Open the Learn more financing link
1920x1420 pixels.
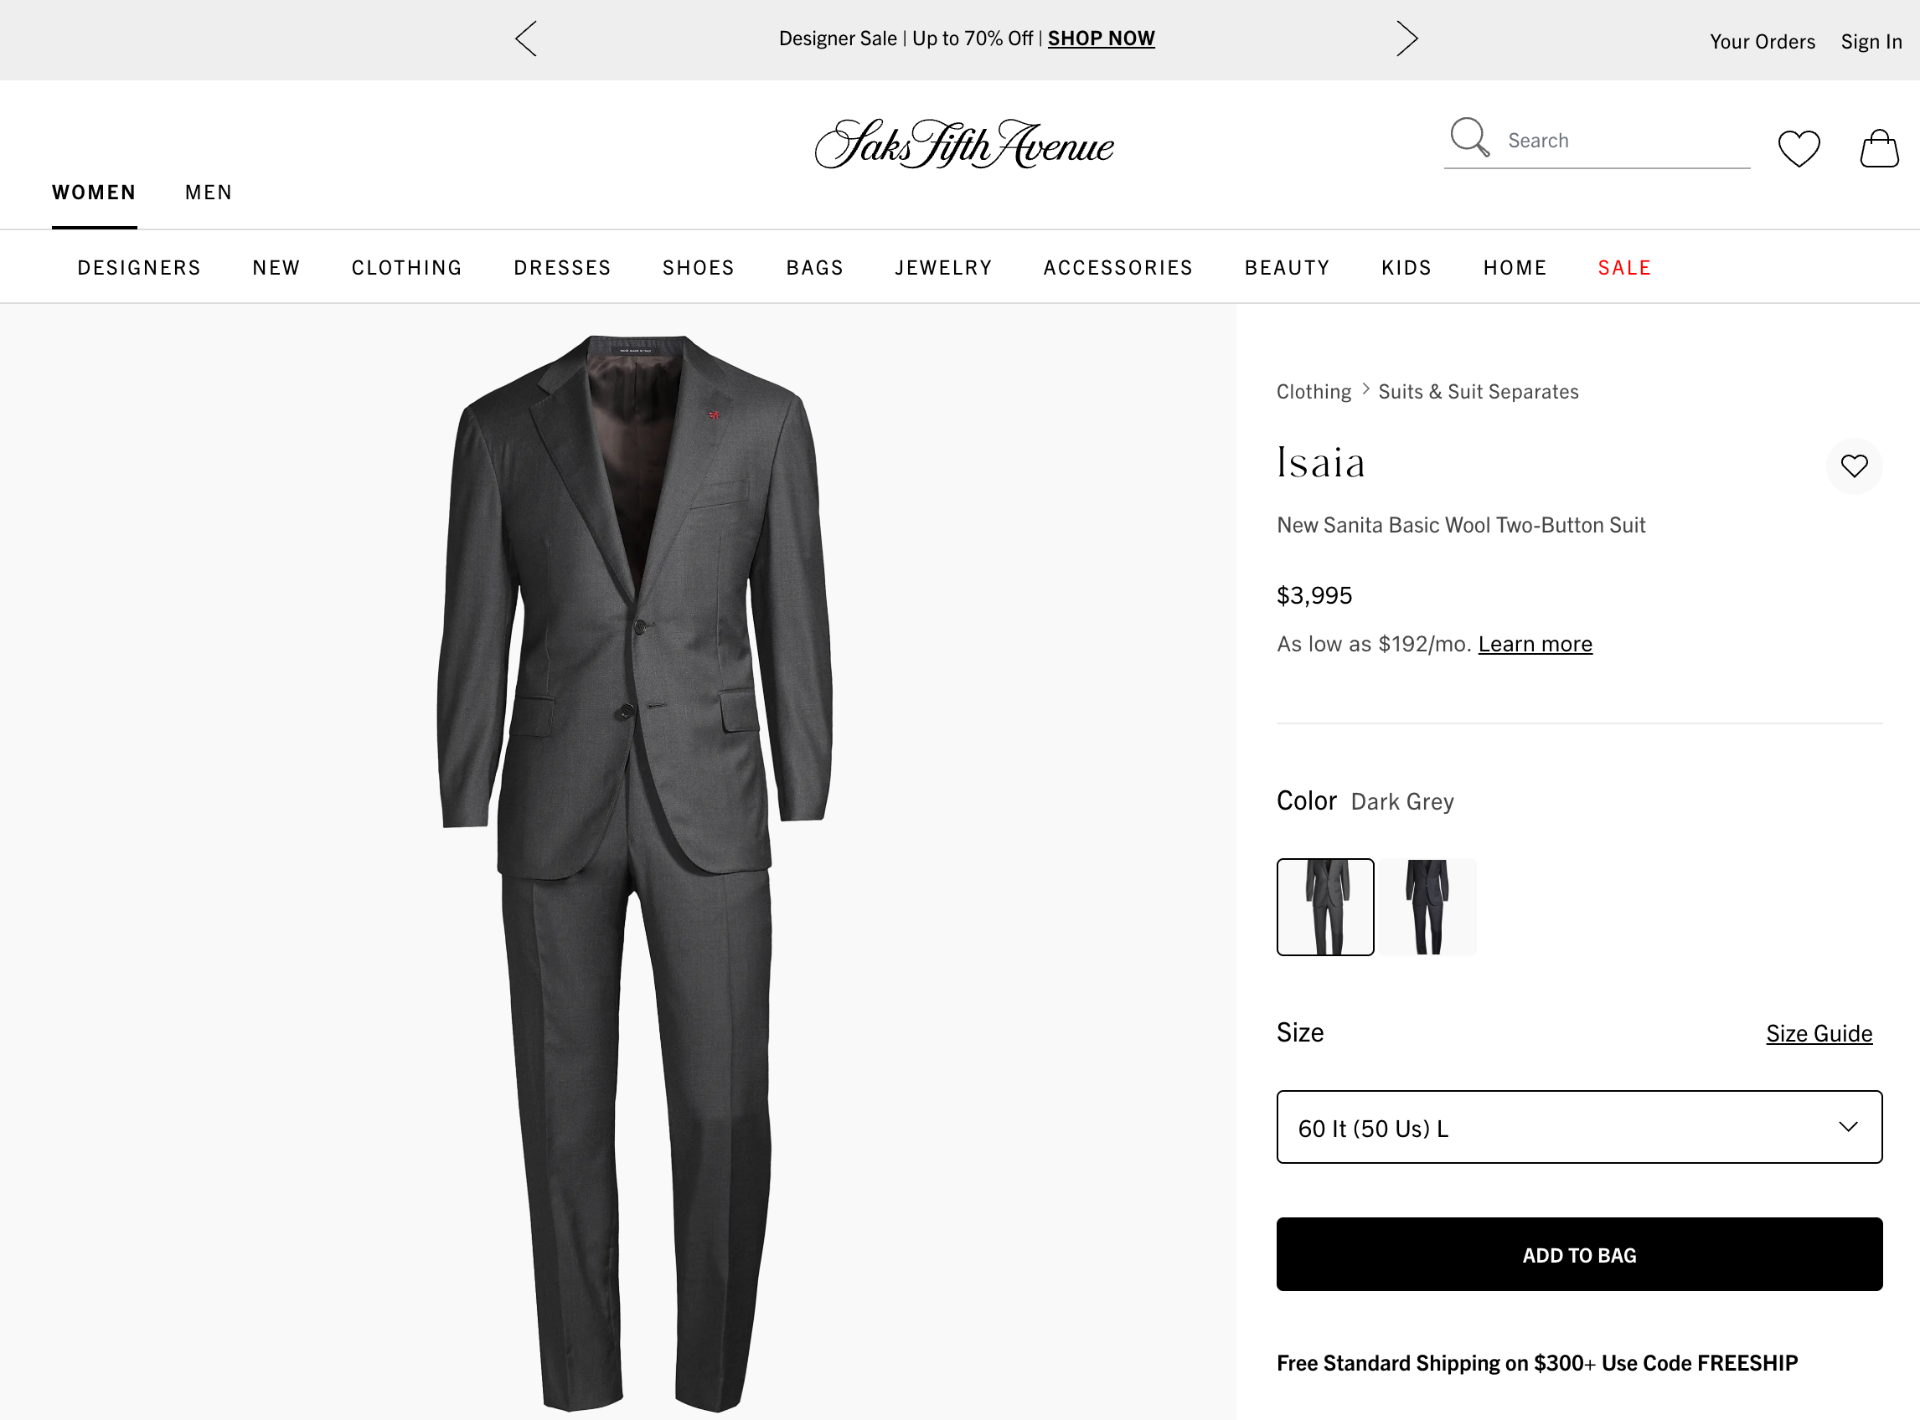tap(1534, 644)
